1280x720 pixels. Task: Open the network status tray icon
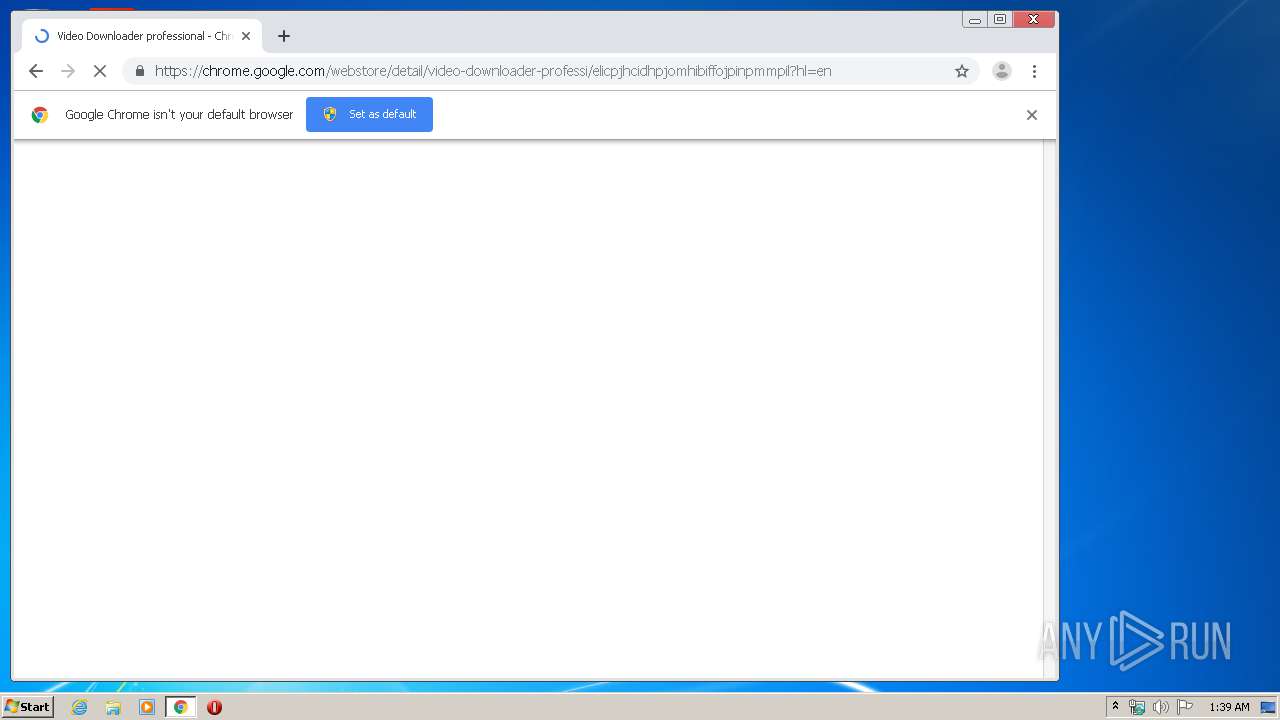pos(1137,707)
